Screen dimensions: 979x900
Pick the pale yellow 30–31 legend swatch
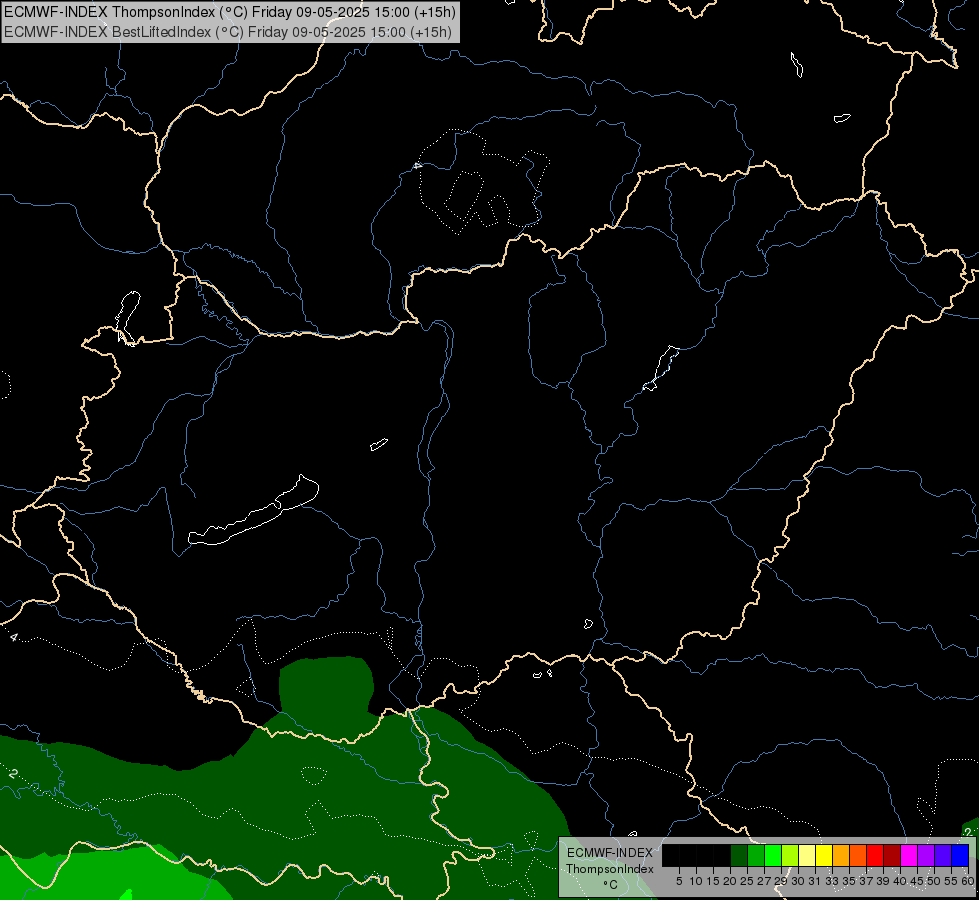(x=807, y=855)
